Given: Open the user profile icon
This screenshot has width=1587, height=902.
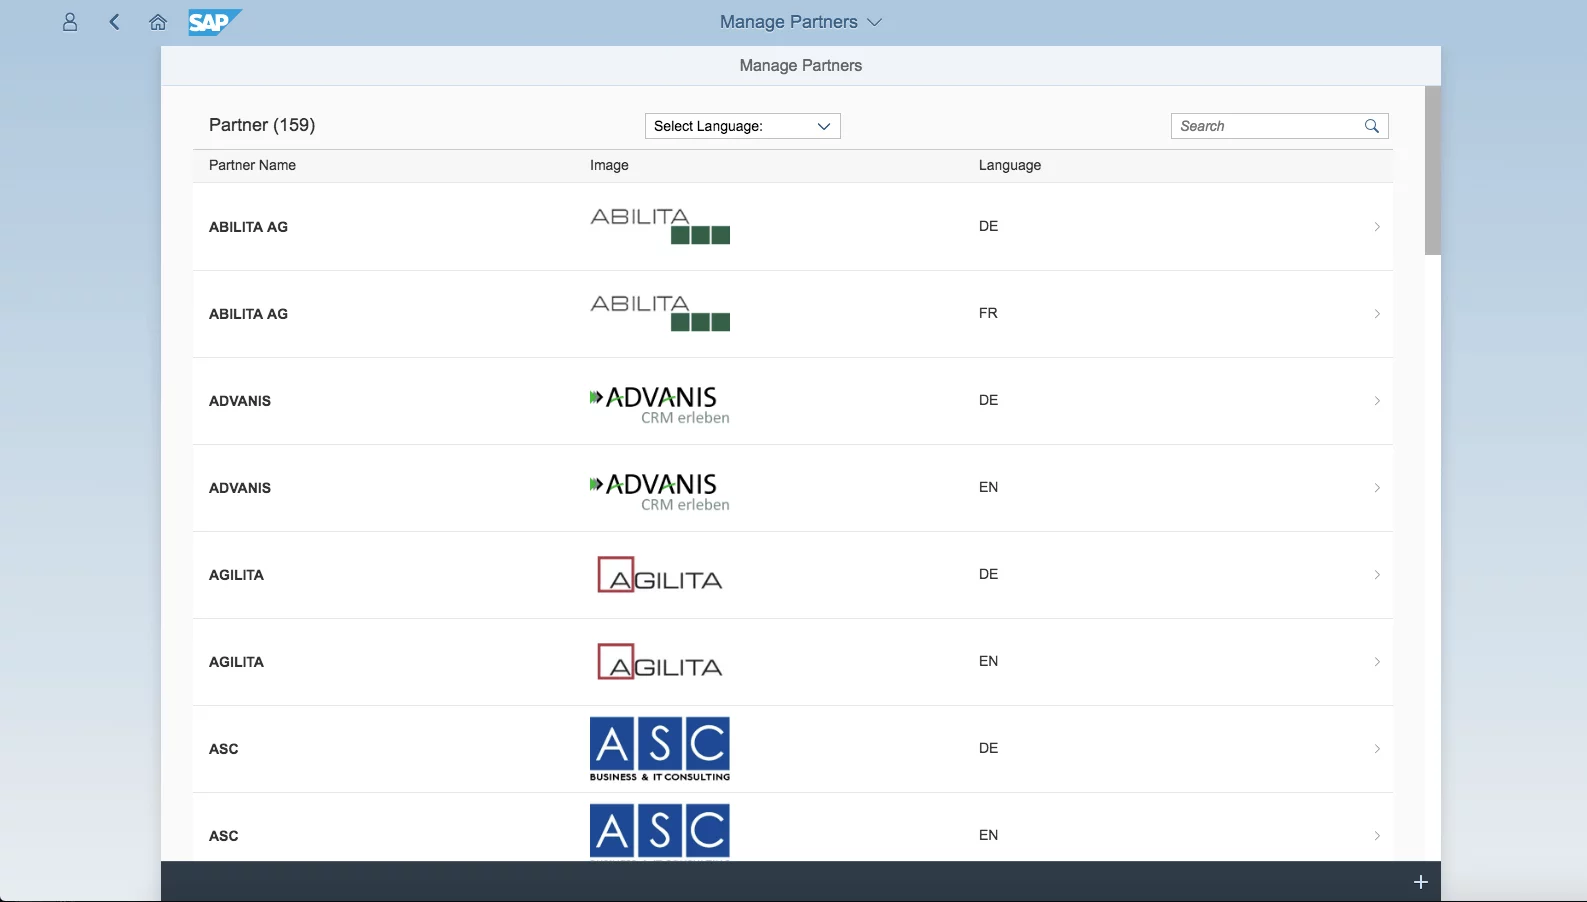Looking at the screenshot, I should coord(70,22).
